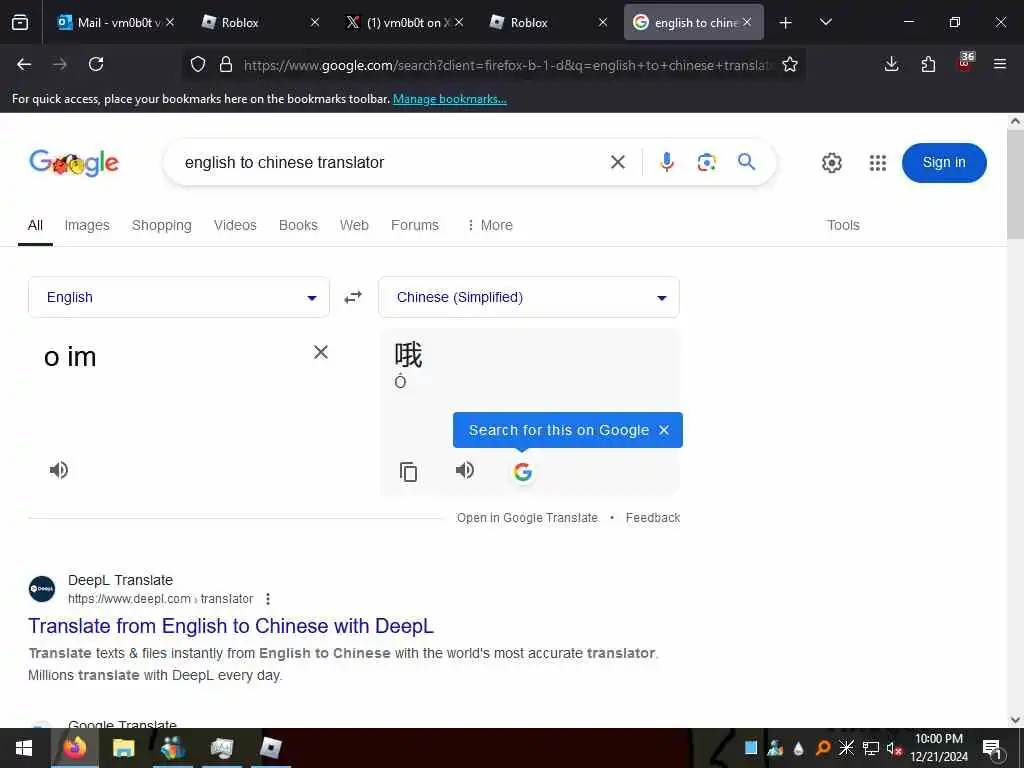The image size is (1024, 768).
Task: Open the Shopping search tab
Action: (x=161, y=225)
